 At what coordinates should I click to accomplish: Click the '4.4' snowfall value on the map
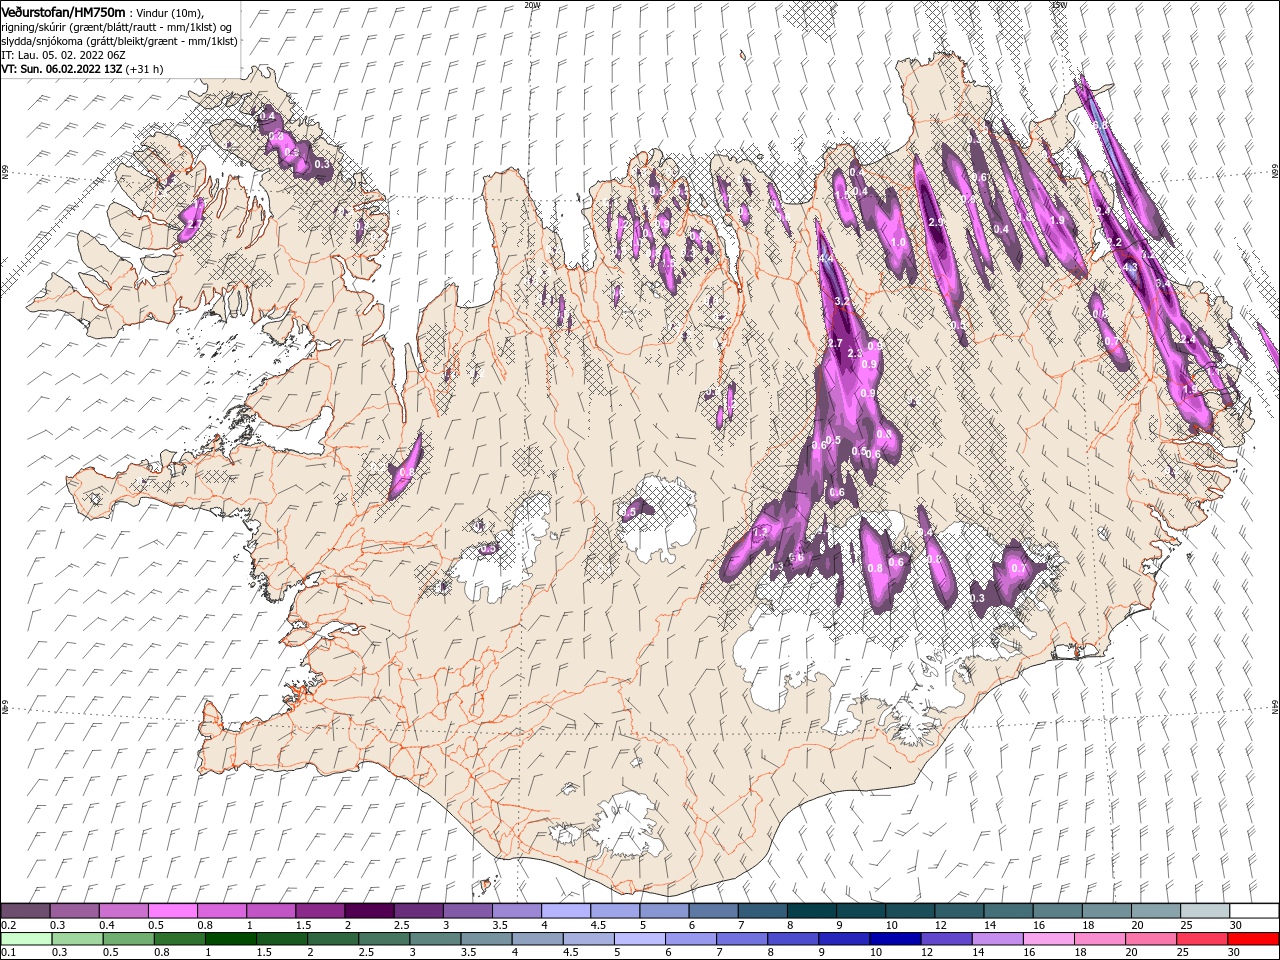tap(826, 259)
